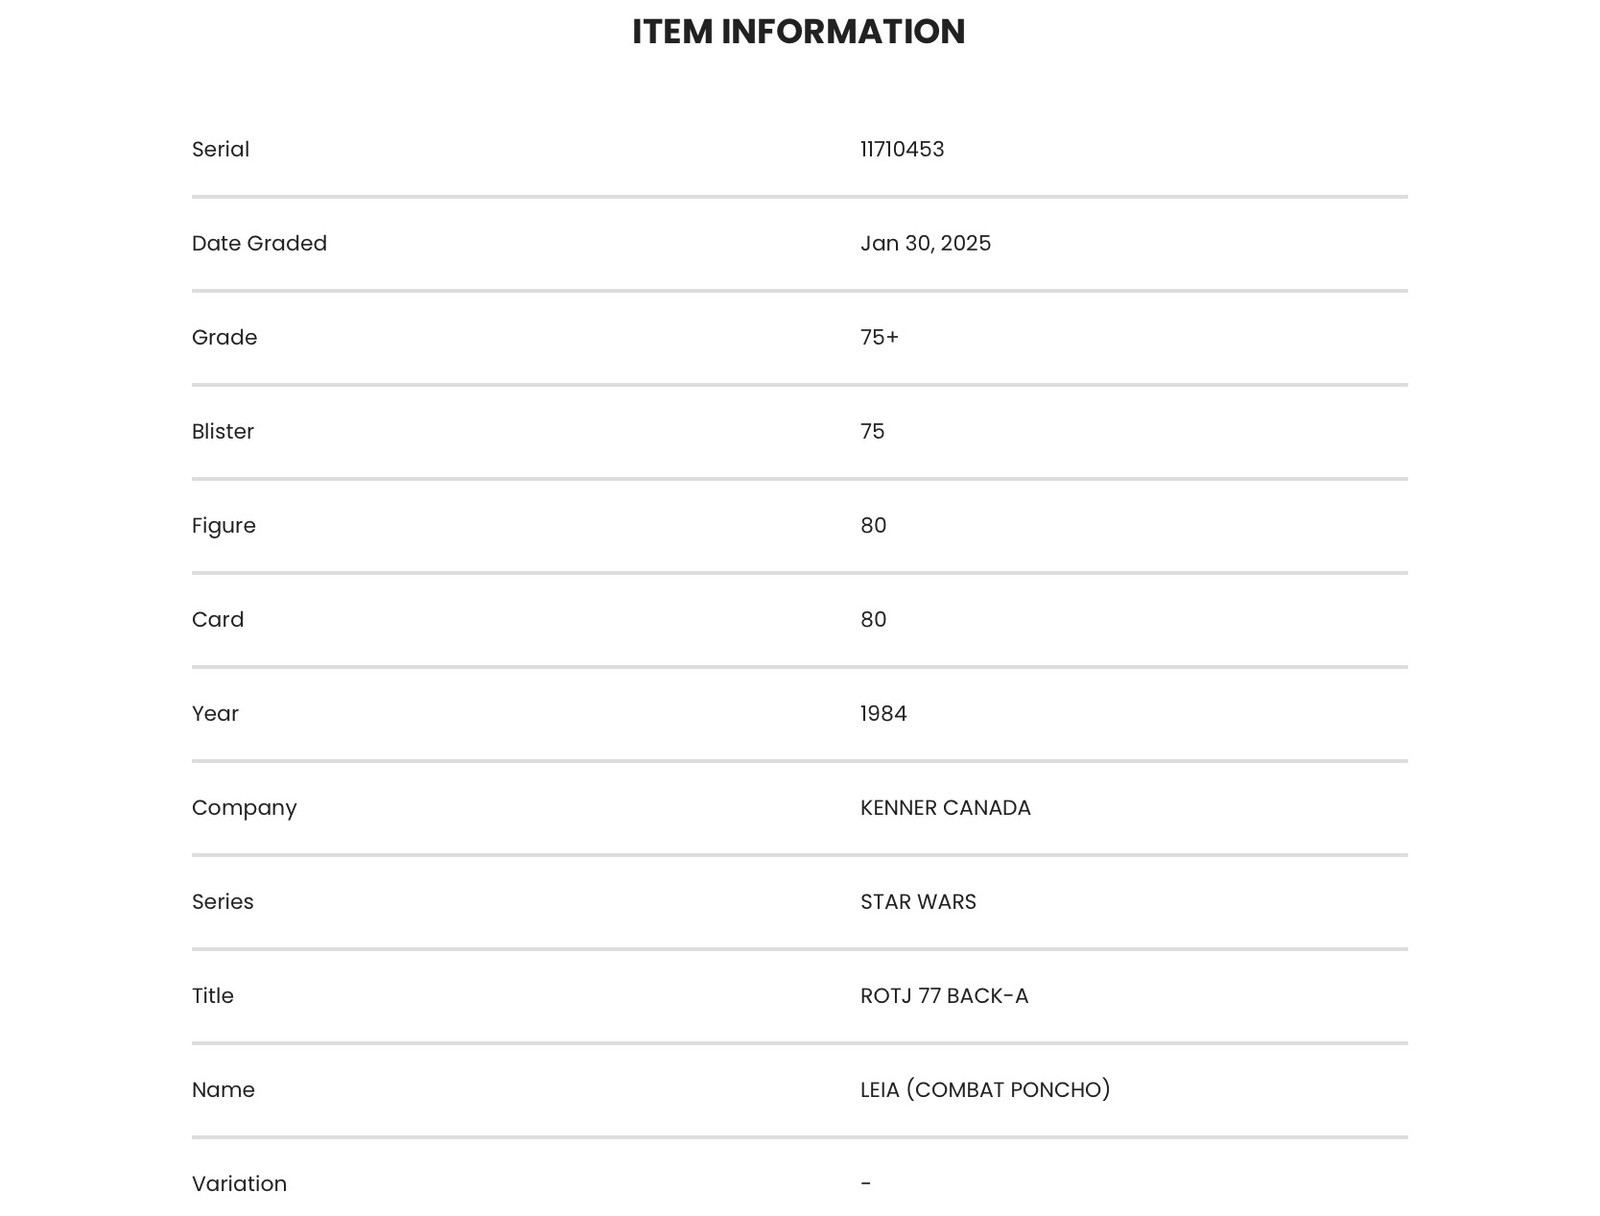Click the Company label
The height and width of the screenshot is (1216, 1600).
pos(244,808)
